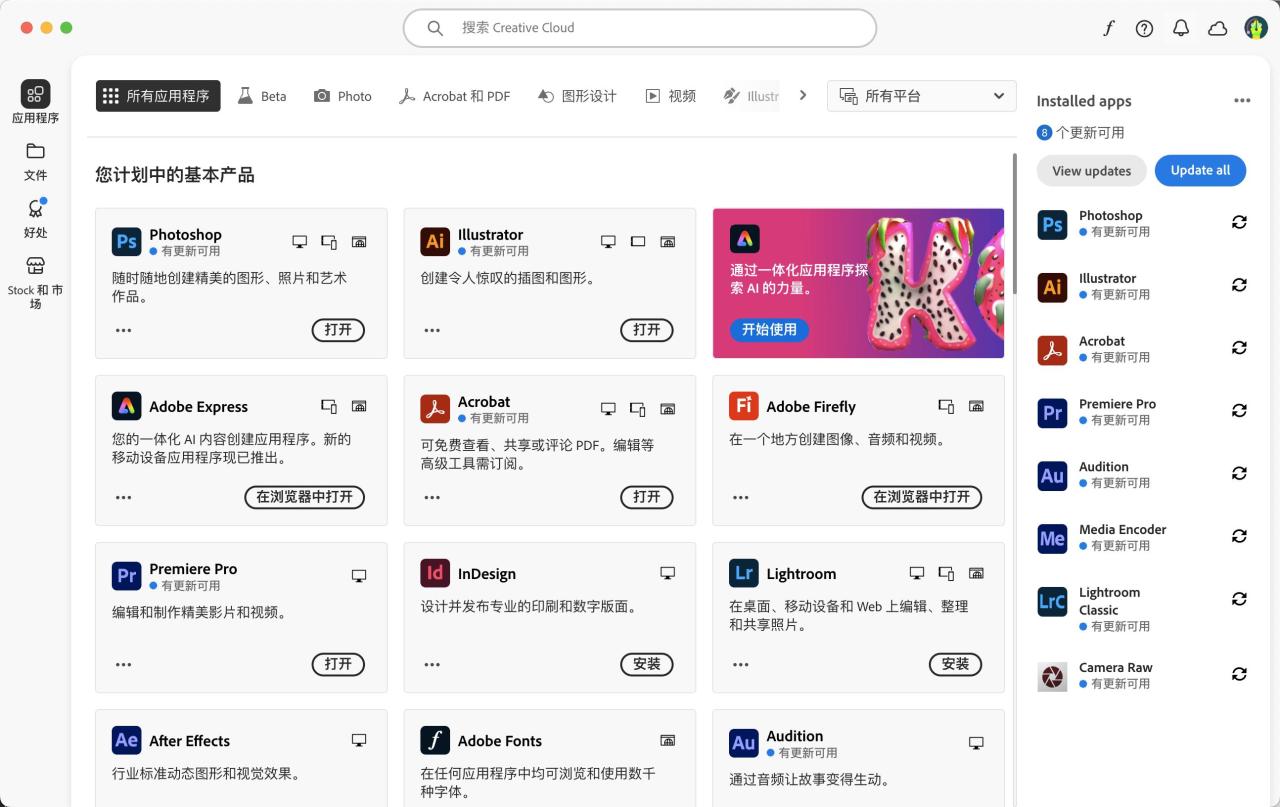This screenshot has height=807, width=1280.
Task: Click the Search Creative Cloud field
Action: [640, 28]
